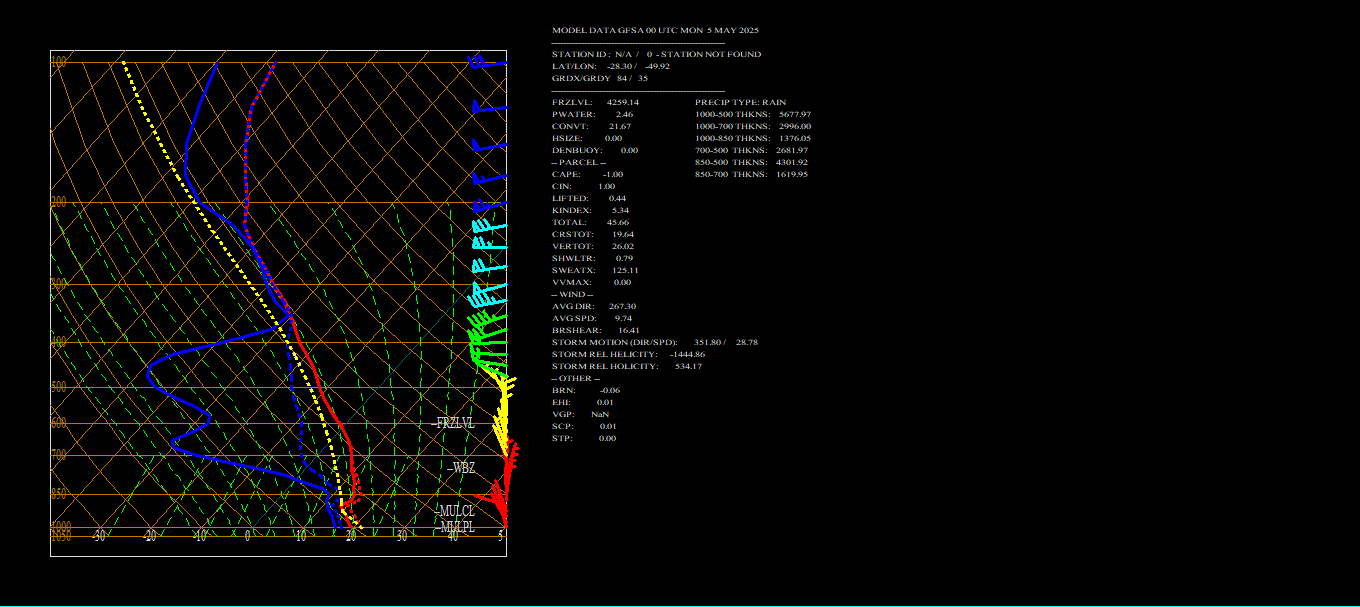Select the '-- OTHER --' section header
Screen dimensions: 1360x607
(x=576, y=378)
